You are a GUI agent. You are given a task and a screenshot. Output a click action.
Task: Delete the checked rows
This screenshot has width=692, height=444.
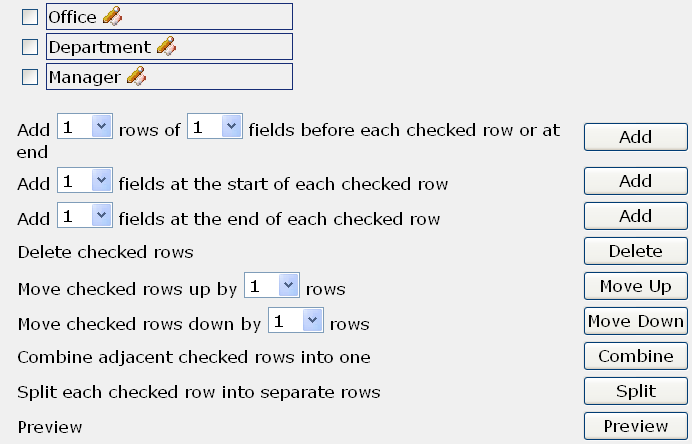tap(635, 251)
